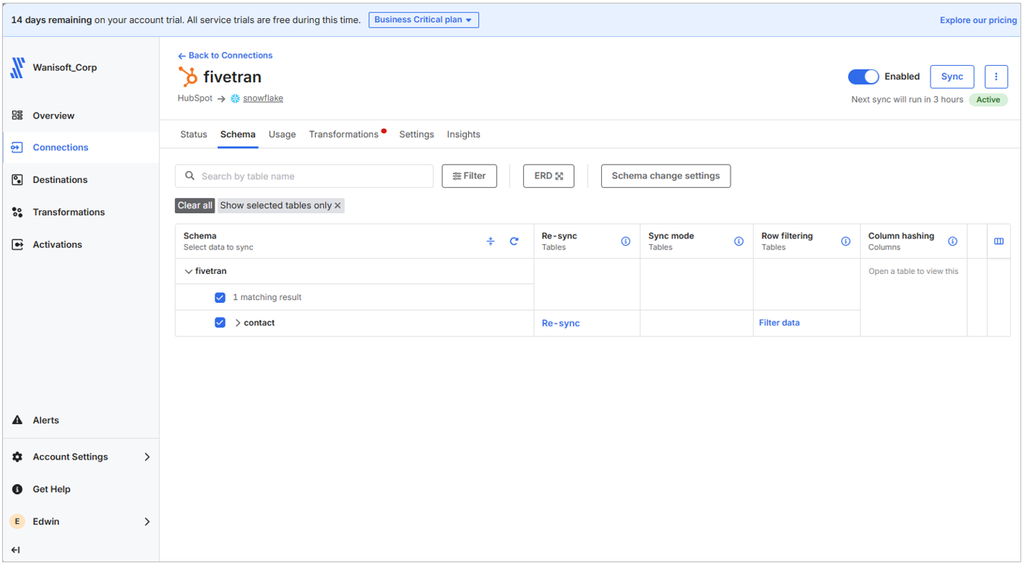Click the Edwin user avatar

17,521
